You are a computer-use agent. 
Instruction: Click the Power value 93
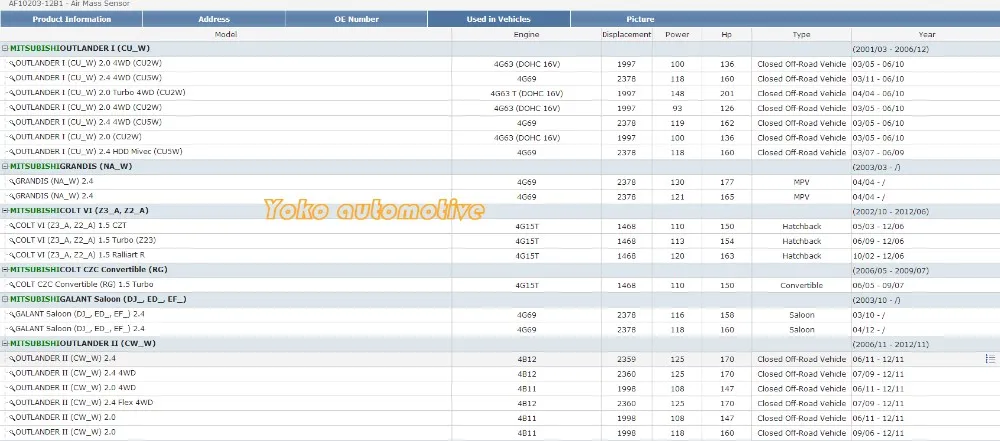[677, 108]
